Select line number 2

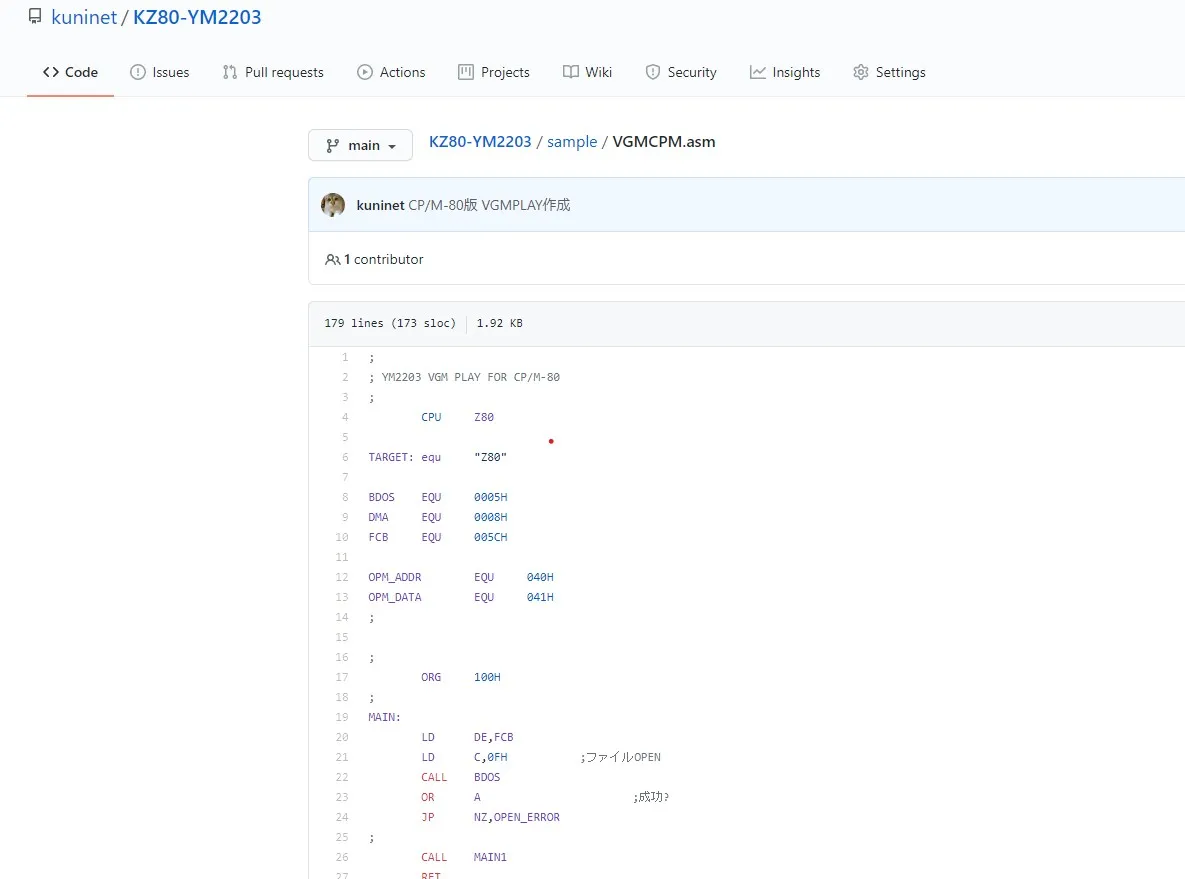pos(345,377)
